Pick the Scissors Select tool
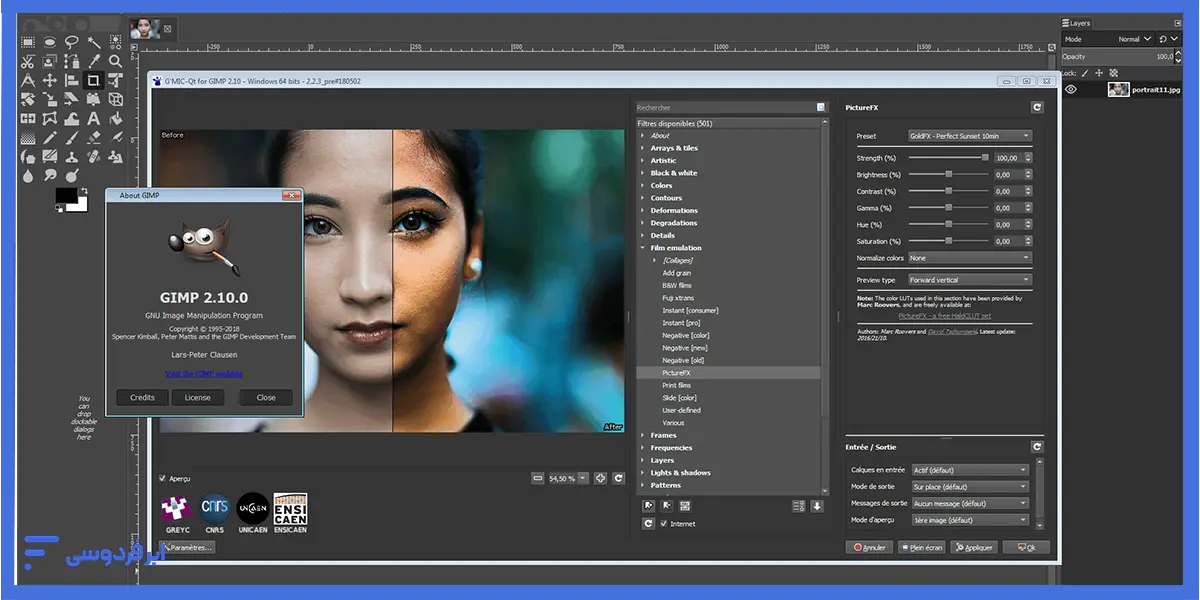Image resolution: width=1200 pixels, height=600 pixels. click(x=28, y=61)
